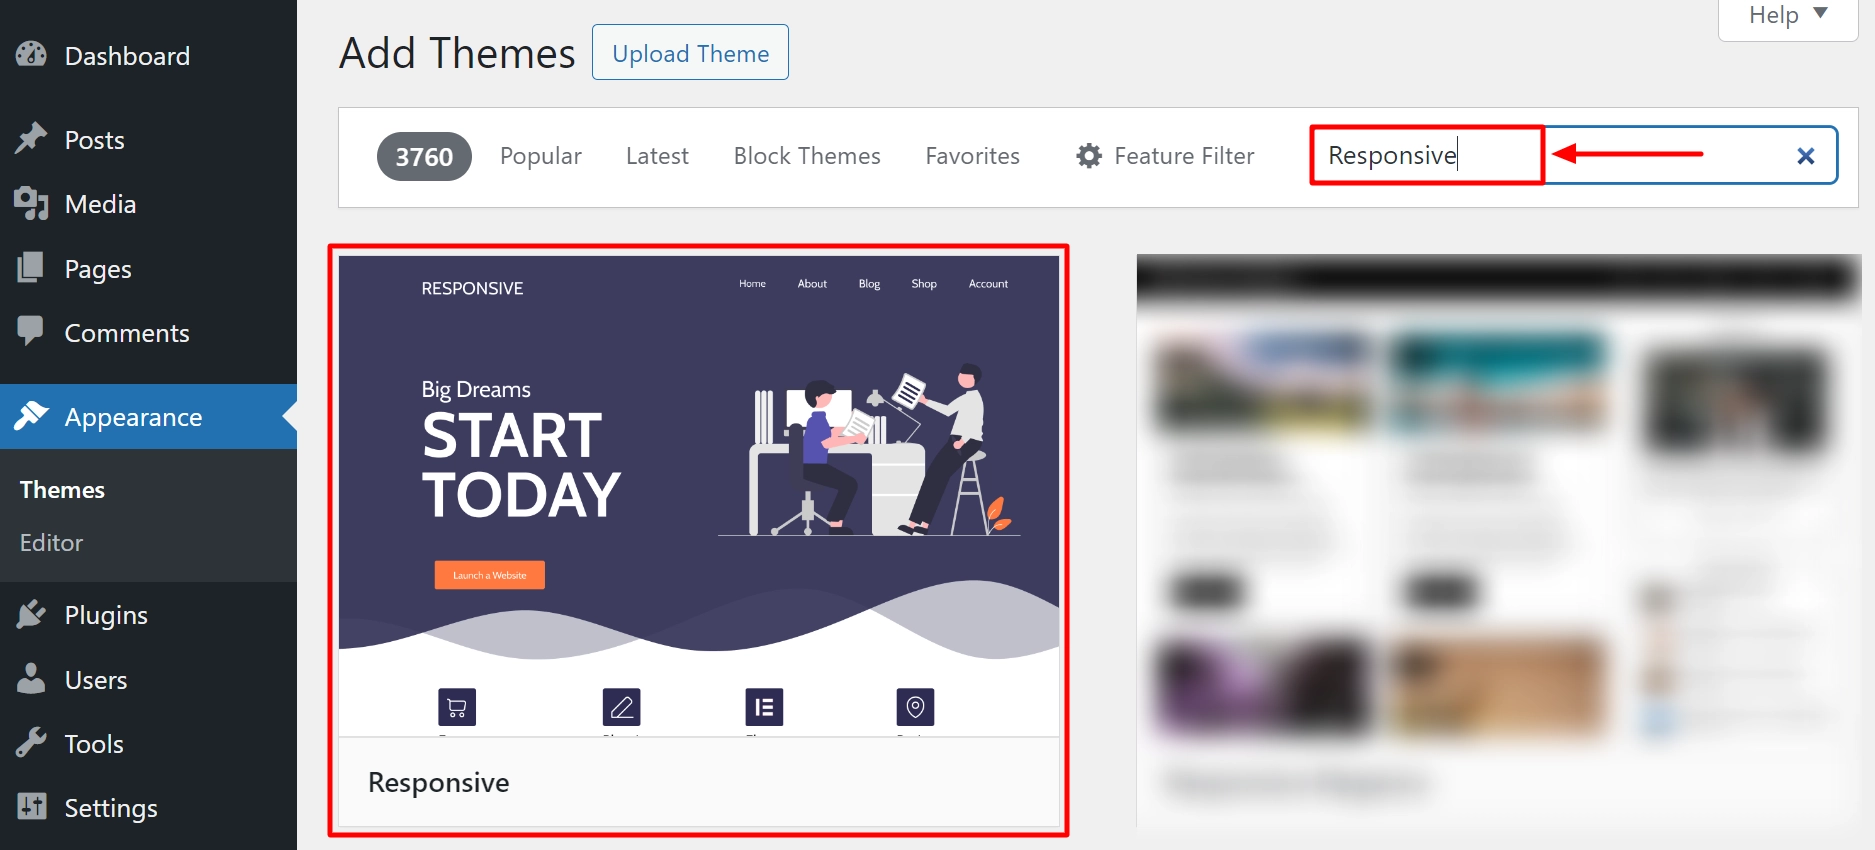Image resolution: width=1875 pixels, height=850 pixels.
Task: Click the Posts pushpin icon
Action: [x=31, y=138]
